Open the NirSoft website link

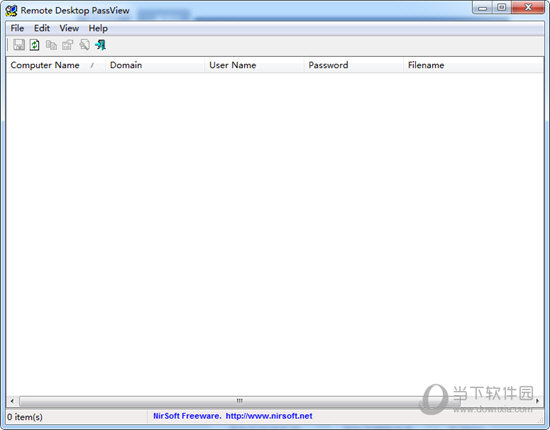pos(269,416)
